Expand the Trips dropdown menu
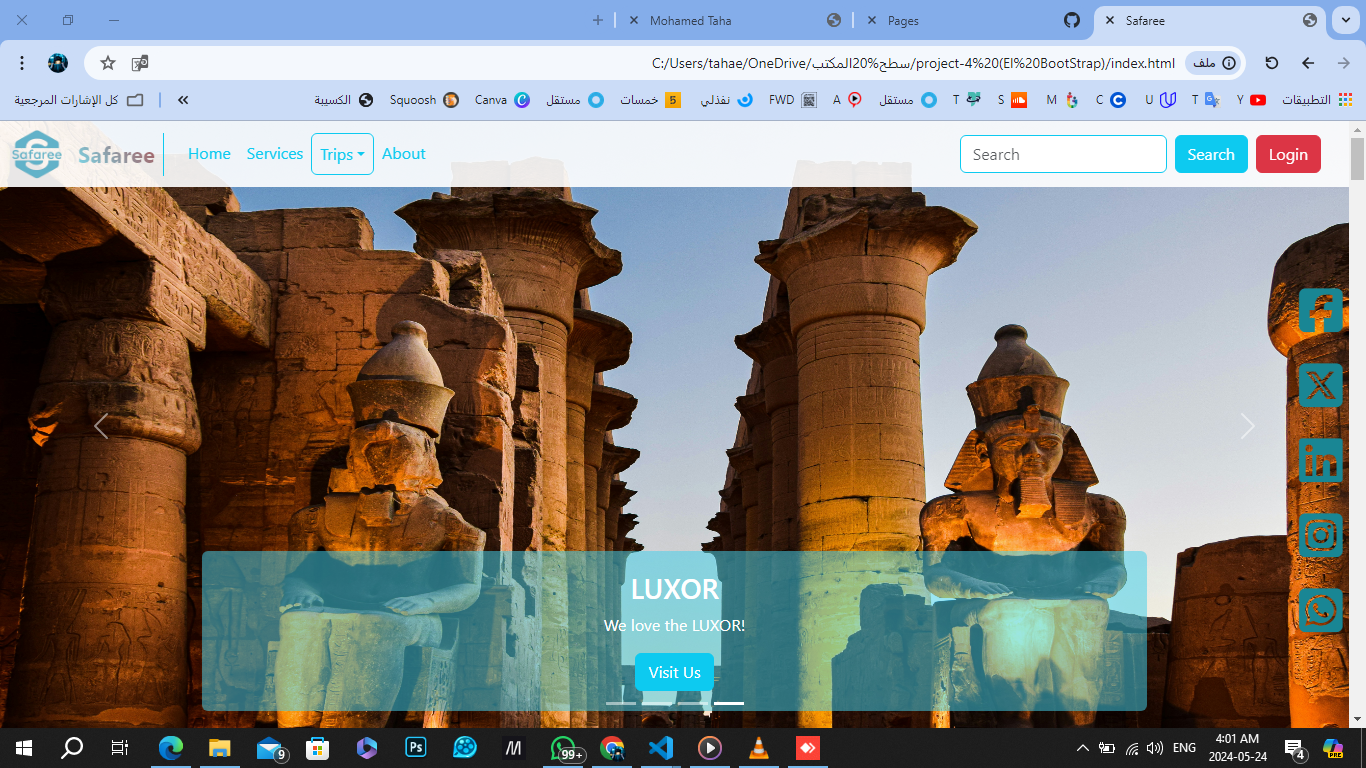 342,154
